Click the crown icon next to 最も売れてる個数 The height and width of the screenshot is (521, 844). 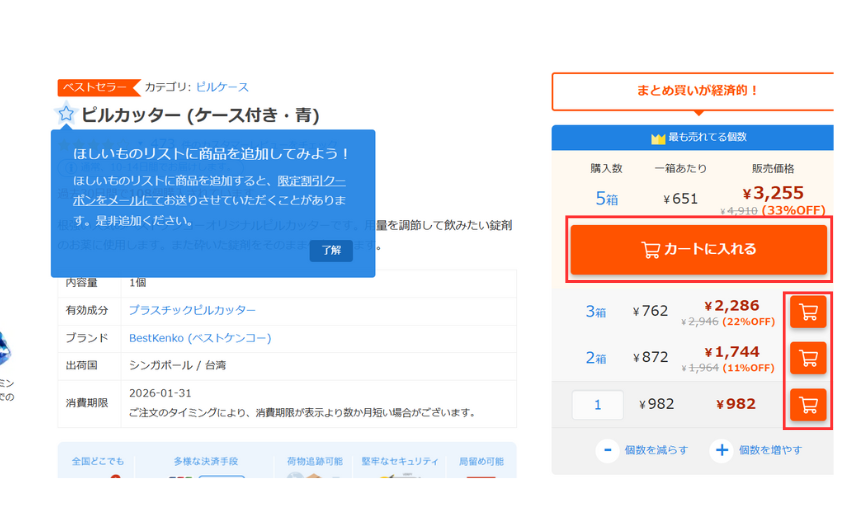[657, 138]
